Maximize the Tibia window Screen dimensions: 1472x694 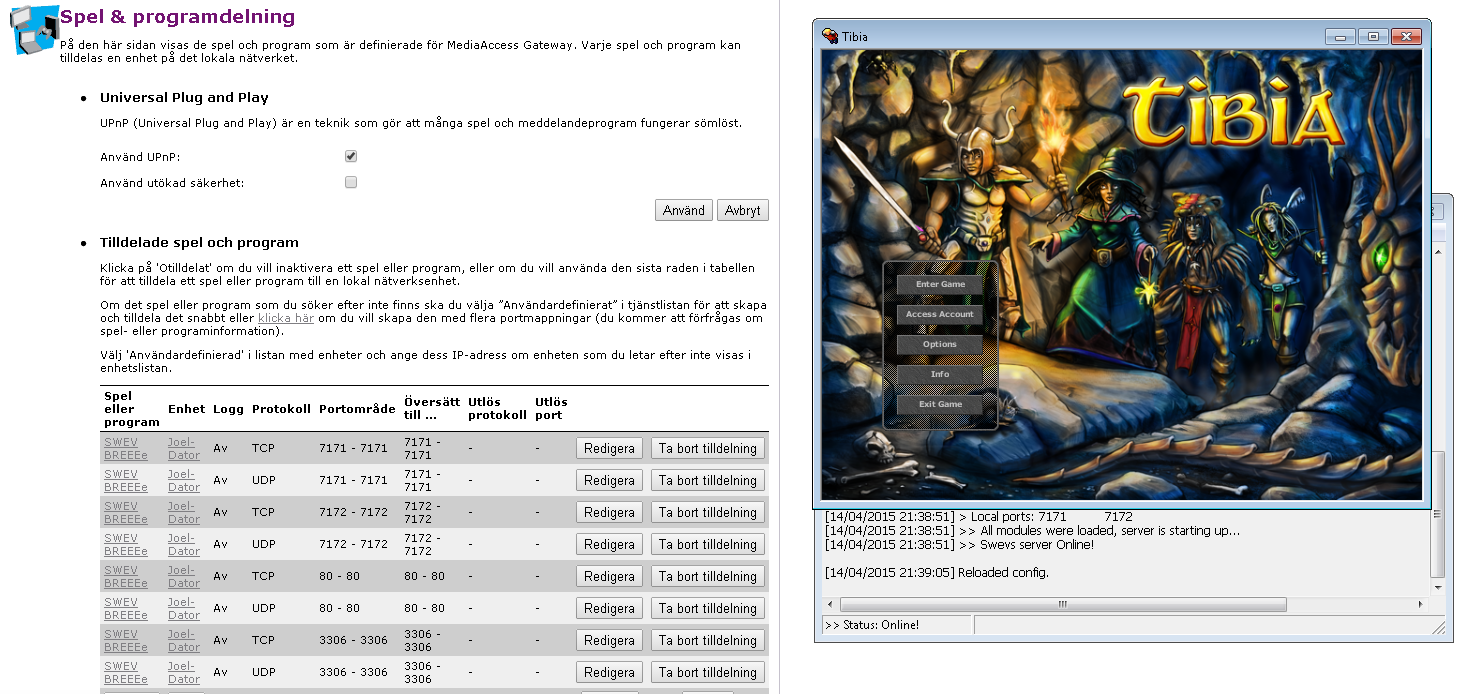click(x=1373, y=36)
